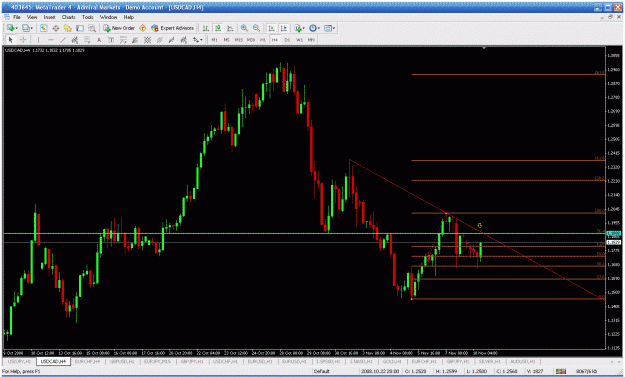Open a new chart with the New Chart icon

point(11,28)
